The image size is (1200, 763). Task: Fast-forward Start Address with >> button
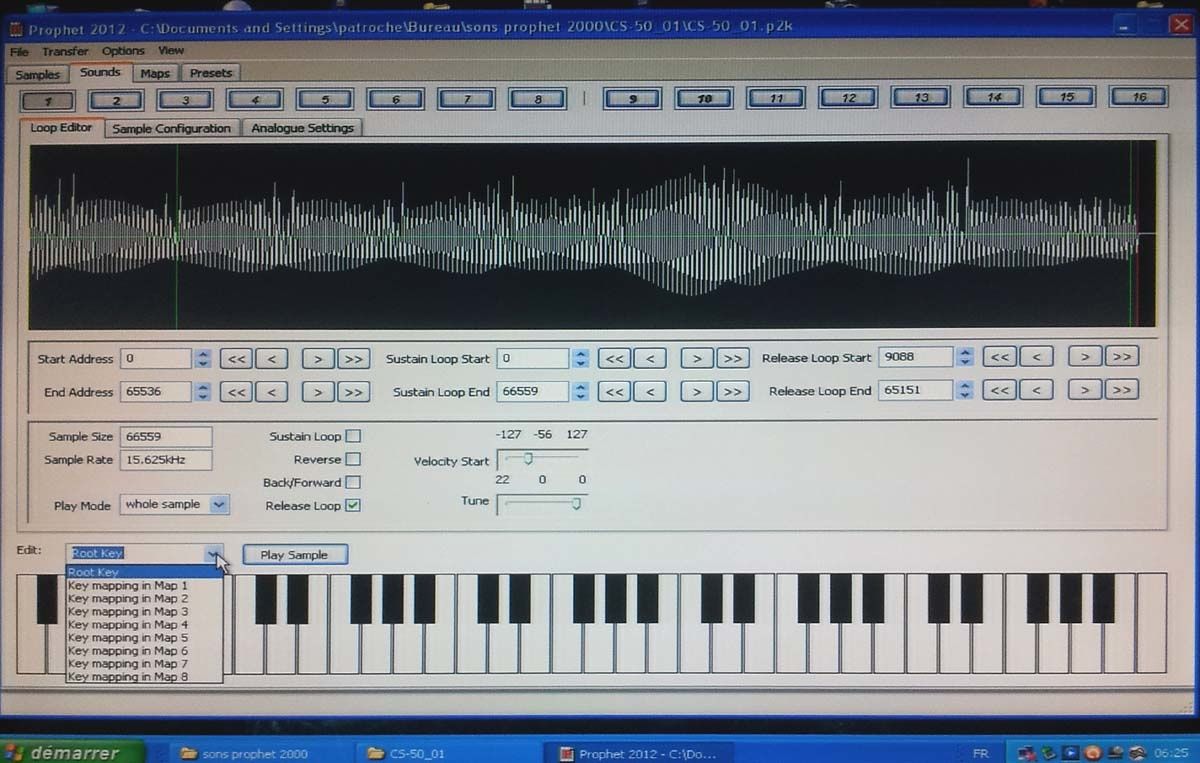(353, 359)
